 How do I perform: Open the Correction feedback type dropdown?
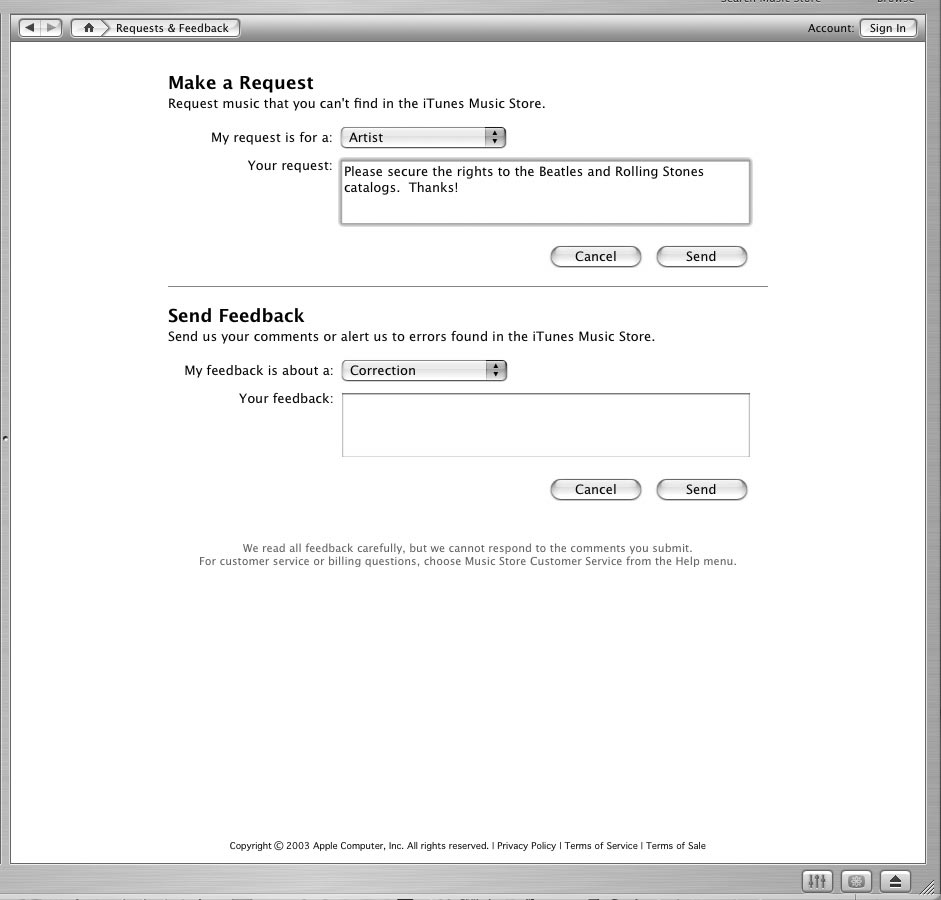click(424, 370)
